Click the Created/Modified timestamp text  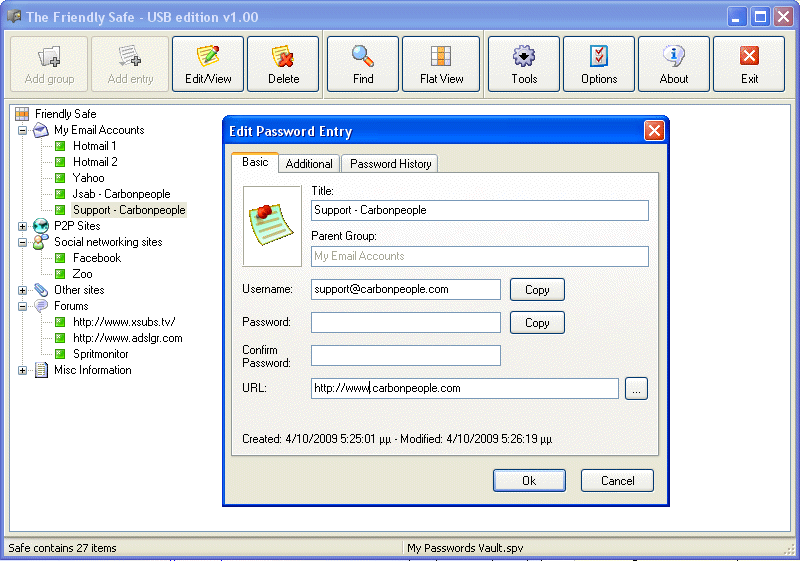pos(397,439)
